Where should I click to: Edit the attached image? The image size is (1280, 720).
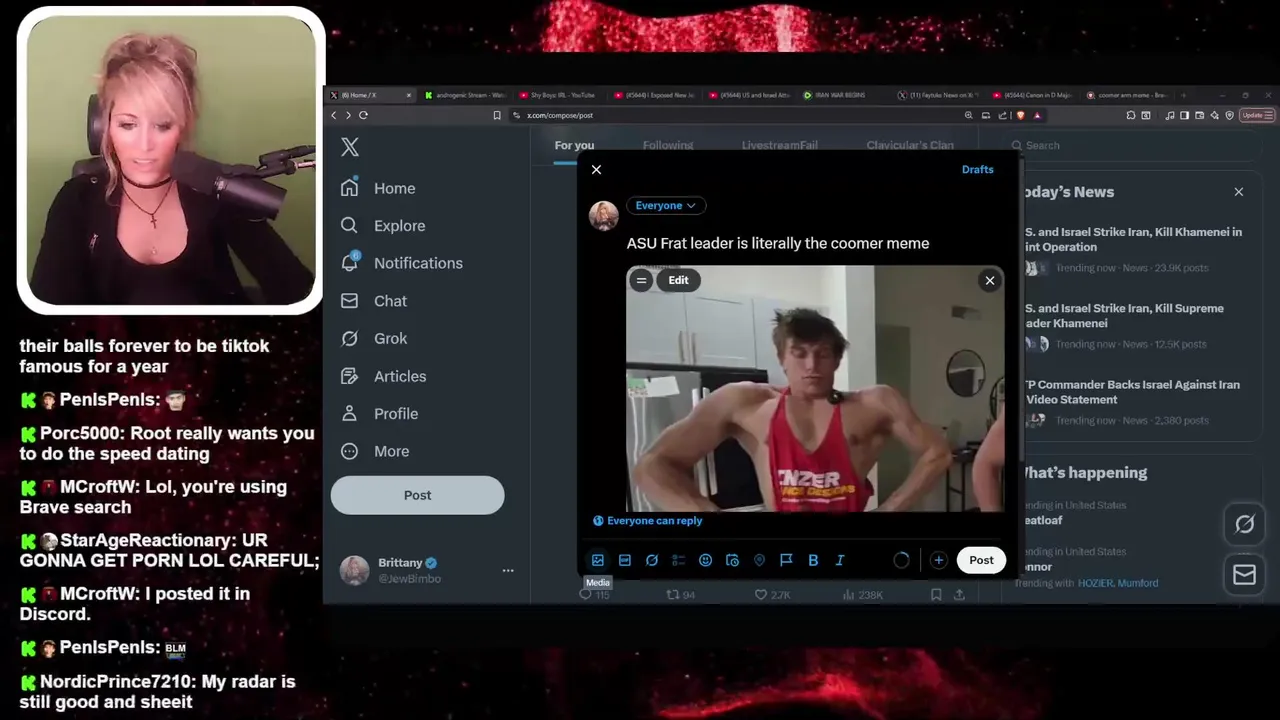tap(678, 280)
